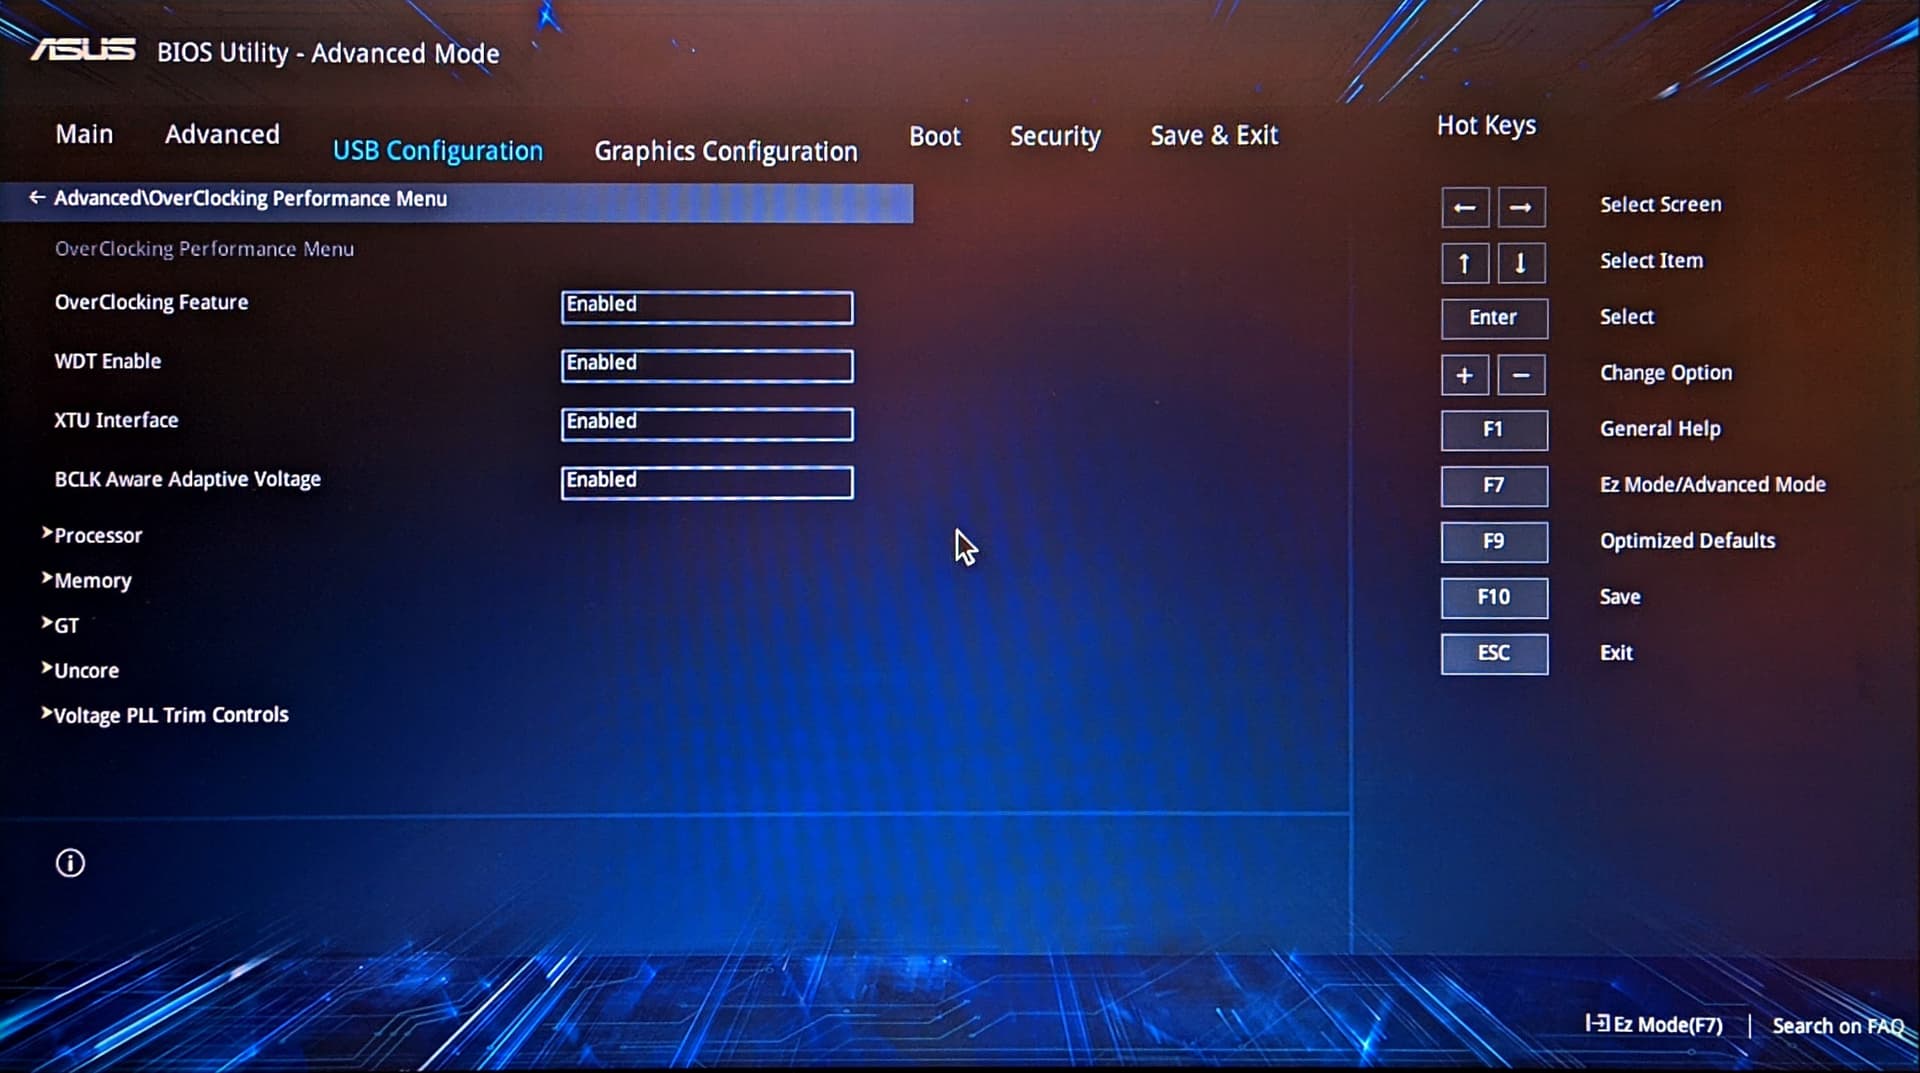Image resolution: width=1920 pixels, height=1073 pixels.
Task: Click the back arrow in breadcrumb bar
Action: click(37, 198)
